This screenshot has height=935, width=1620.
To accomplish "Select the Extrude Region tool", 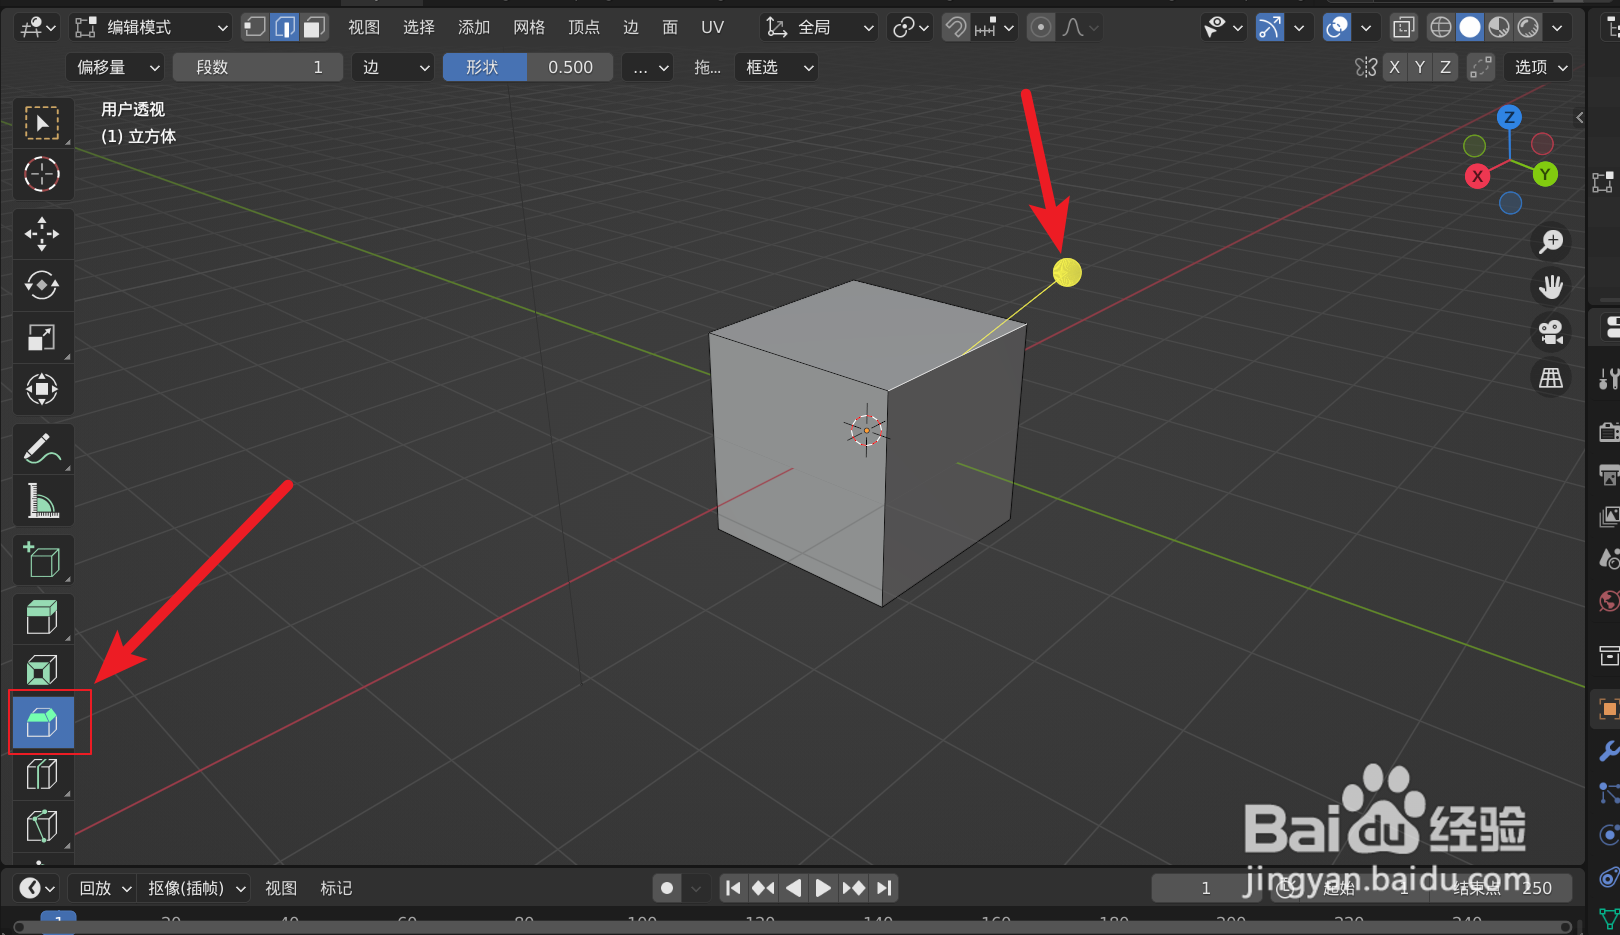I will 42,618.
